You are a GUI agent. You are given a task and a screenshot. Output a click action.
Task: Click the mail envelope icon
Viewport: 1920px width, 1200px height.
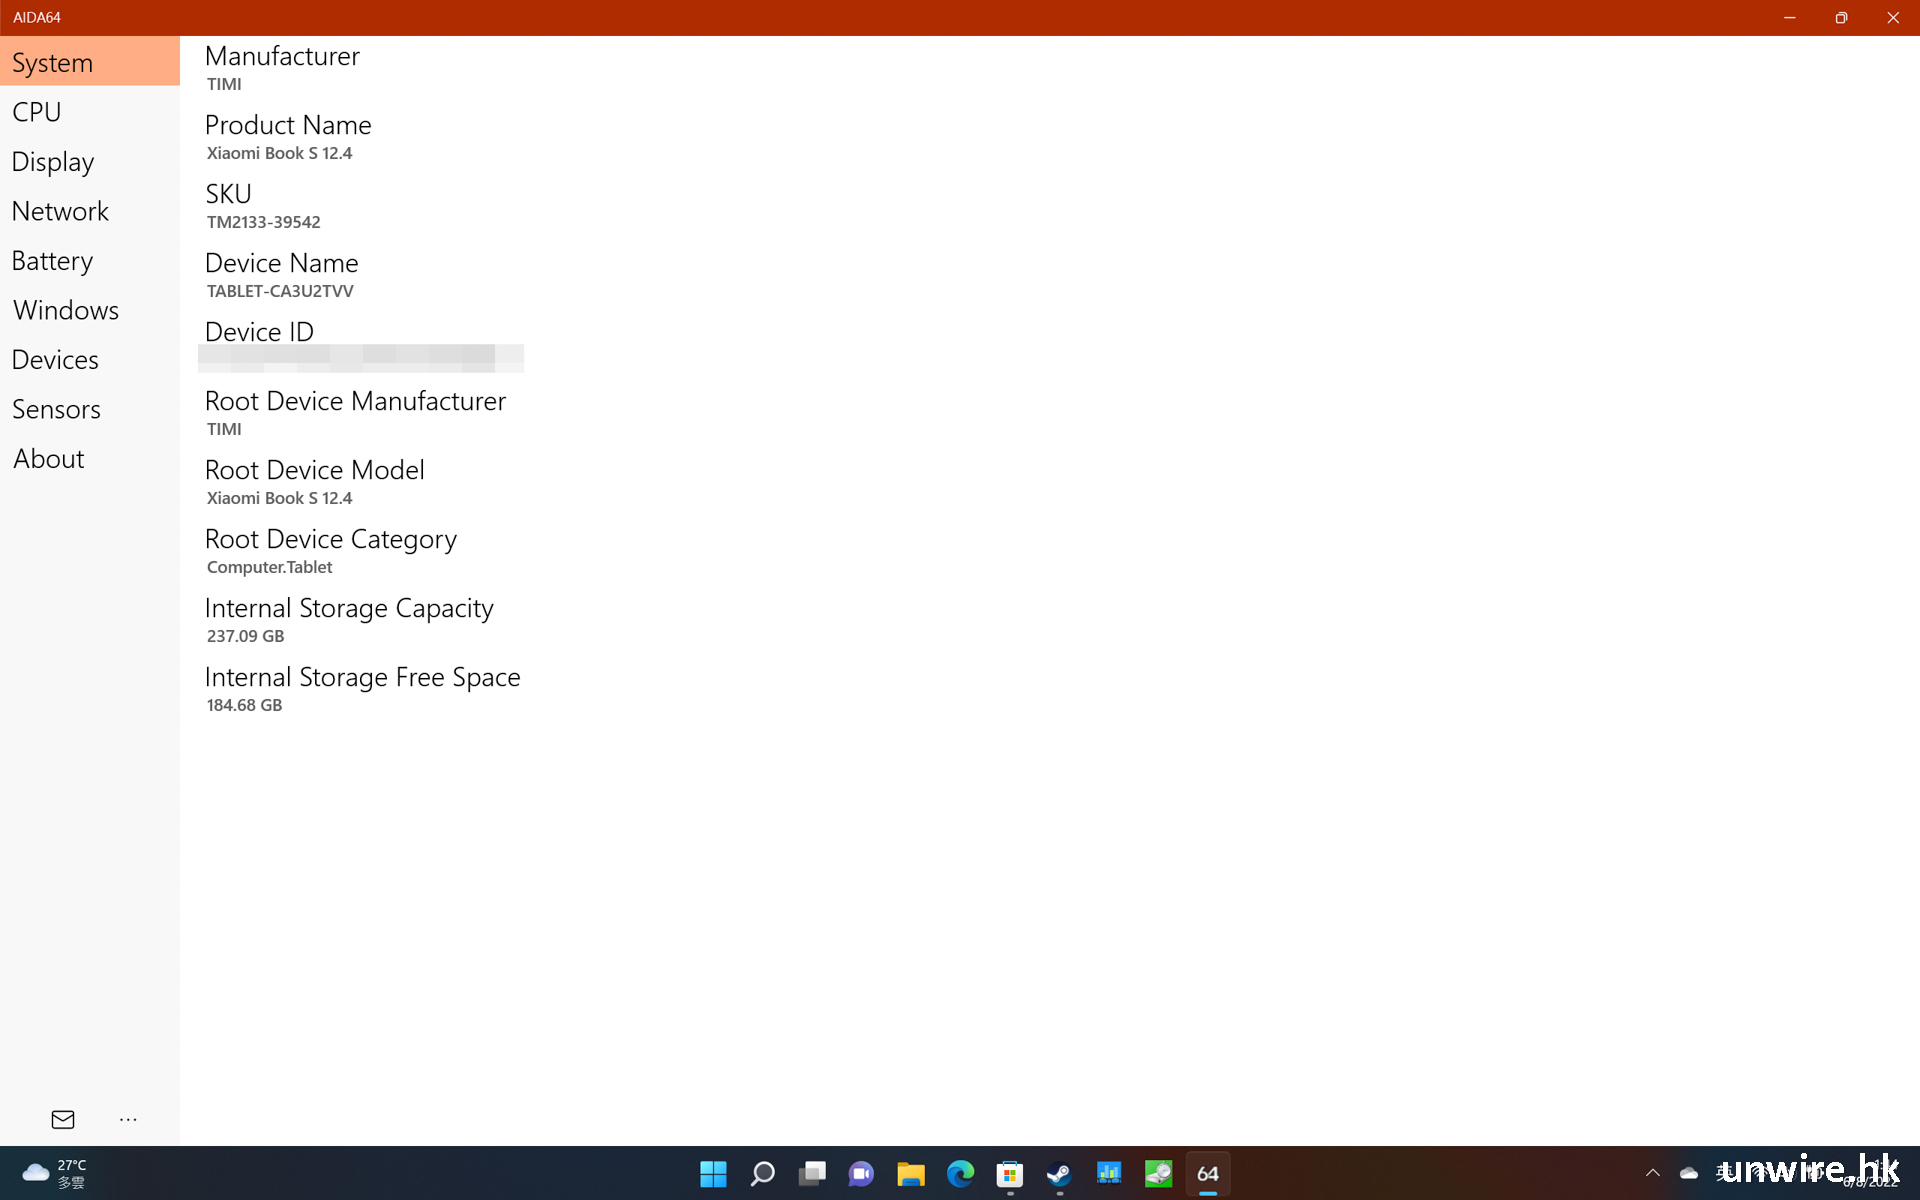[x=63, y=1119]
